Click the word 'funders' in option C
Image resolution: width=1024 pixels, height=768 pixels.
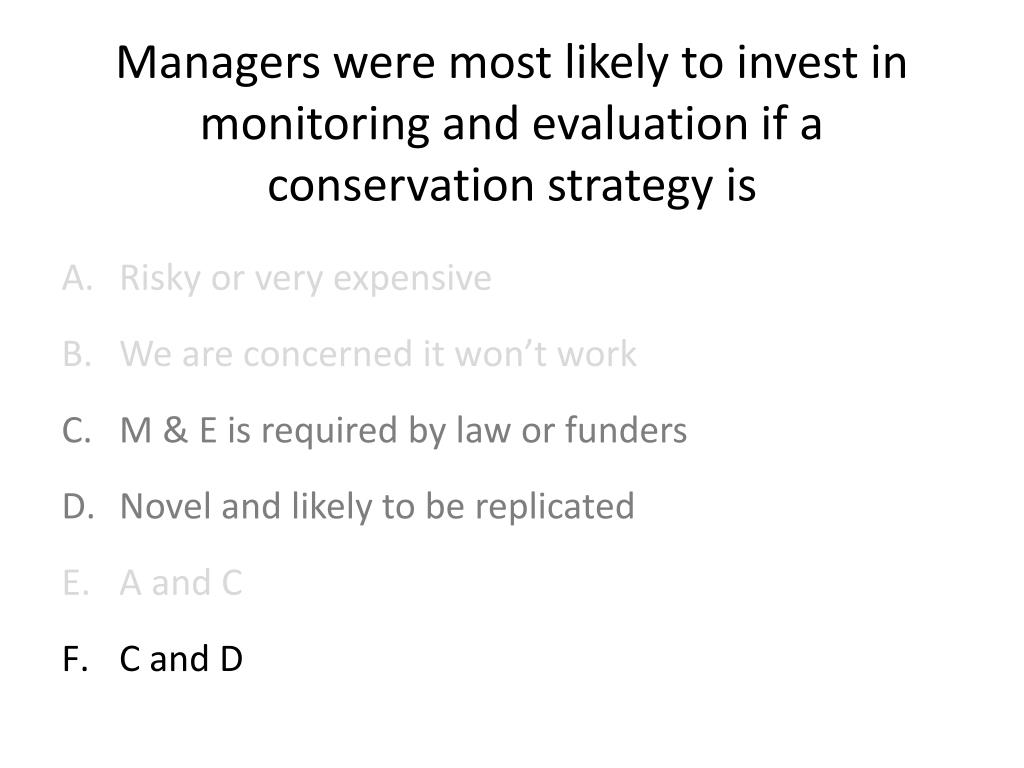coord(626,430)
